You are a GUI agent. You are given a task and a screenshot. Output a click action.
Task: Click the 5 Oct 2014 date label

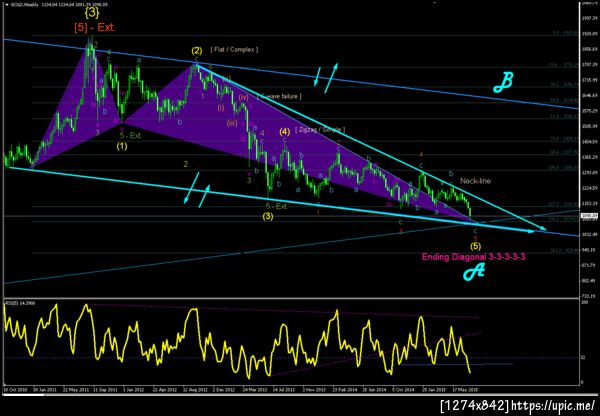click(x=403, y=389)
